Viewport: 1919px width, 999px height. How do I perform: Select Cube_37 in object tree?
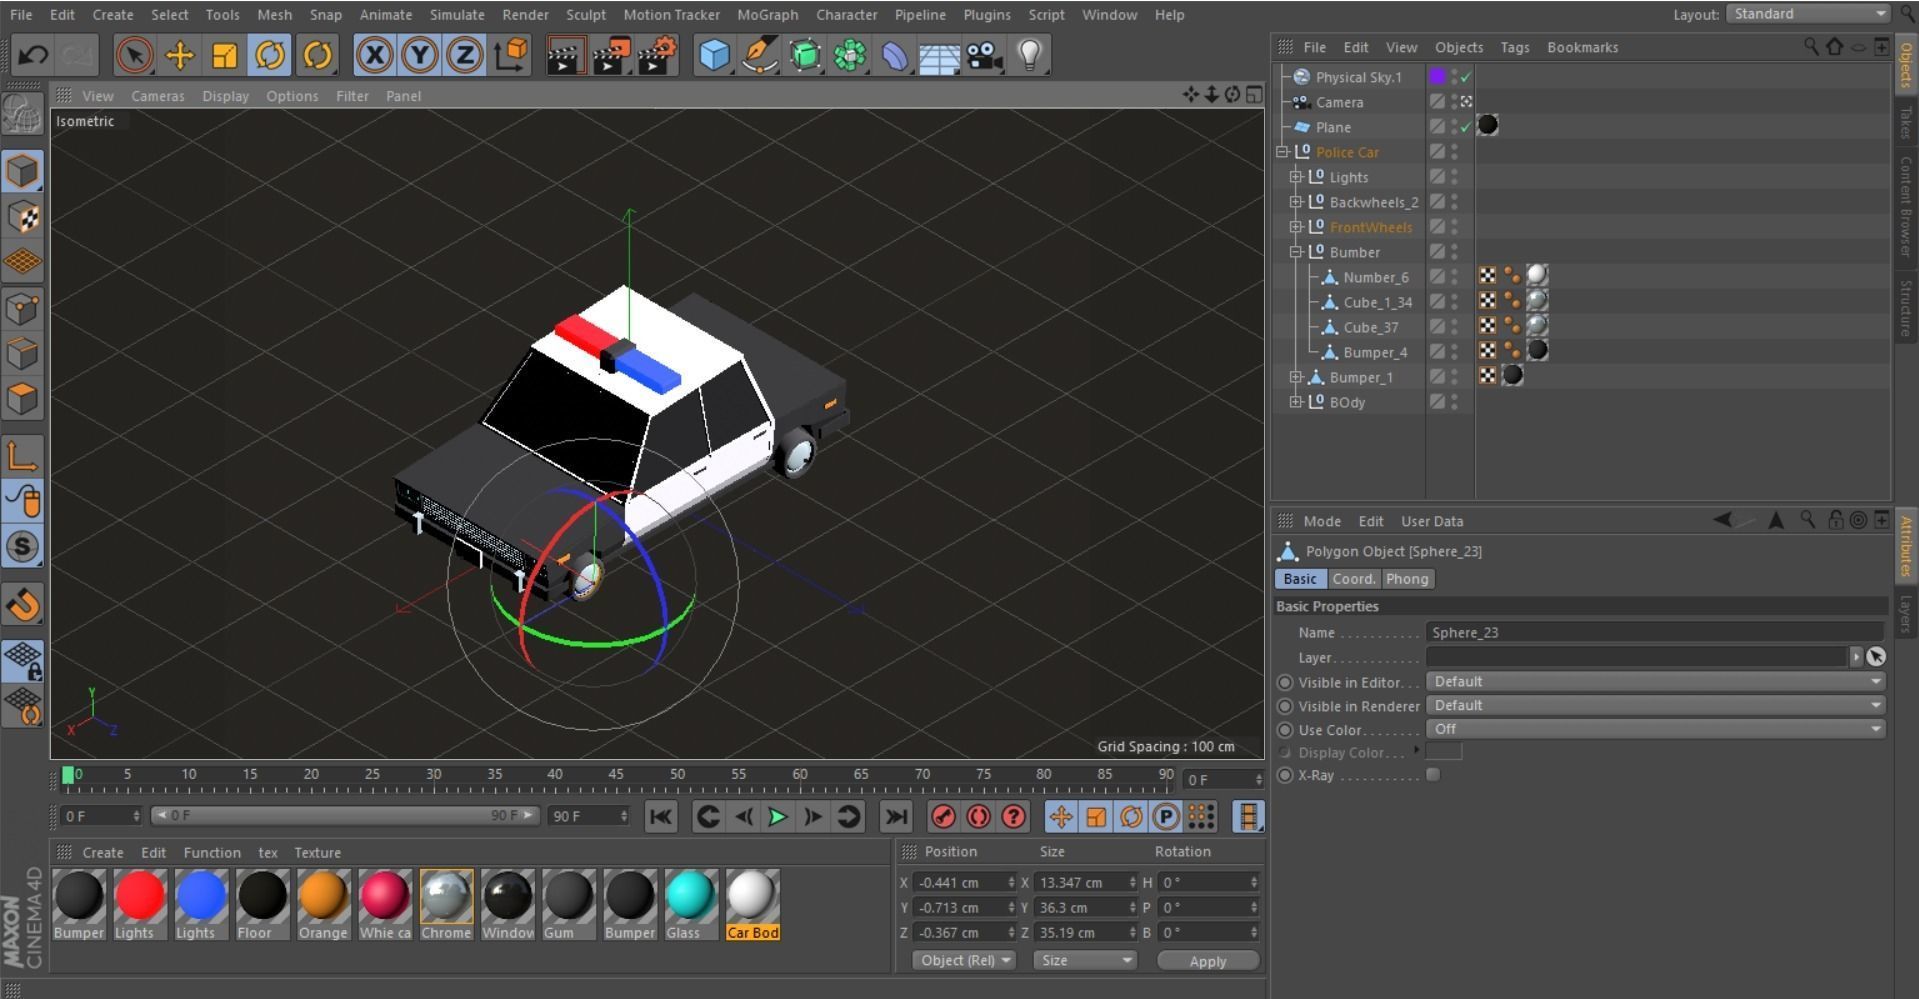(1371, 327)
